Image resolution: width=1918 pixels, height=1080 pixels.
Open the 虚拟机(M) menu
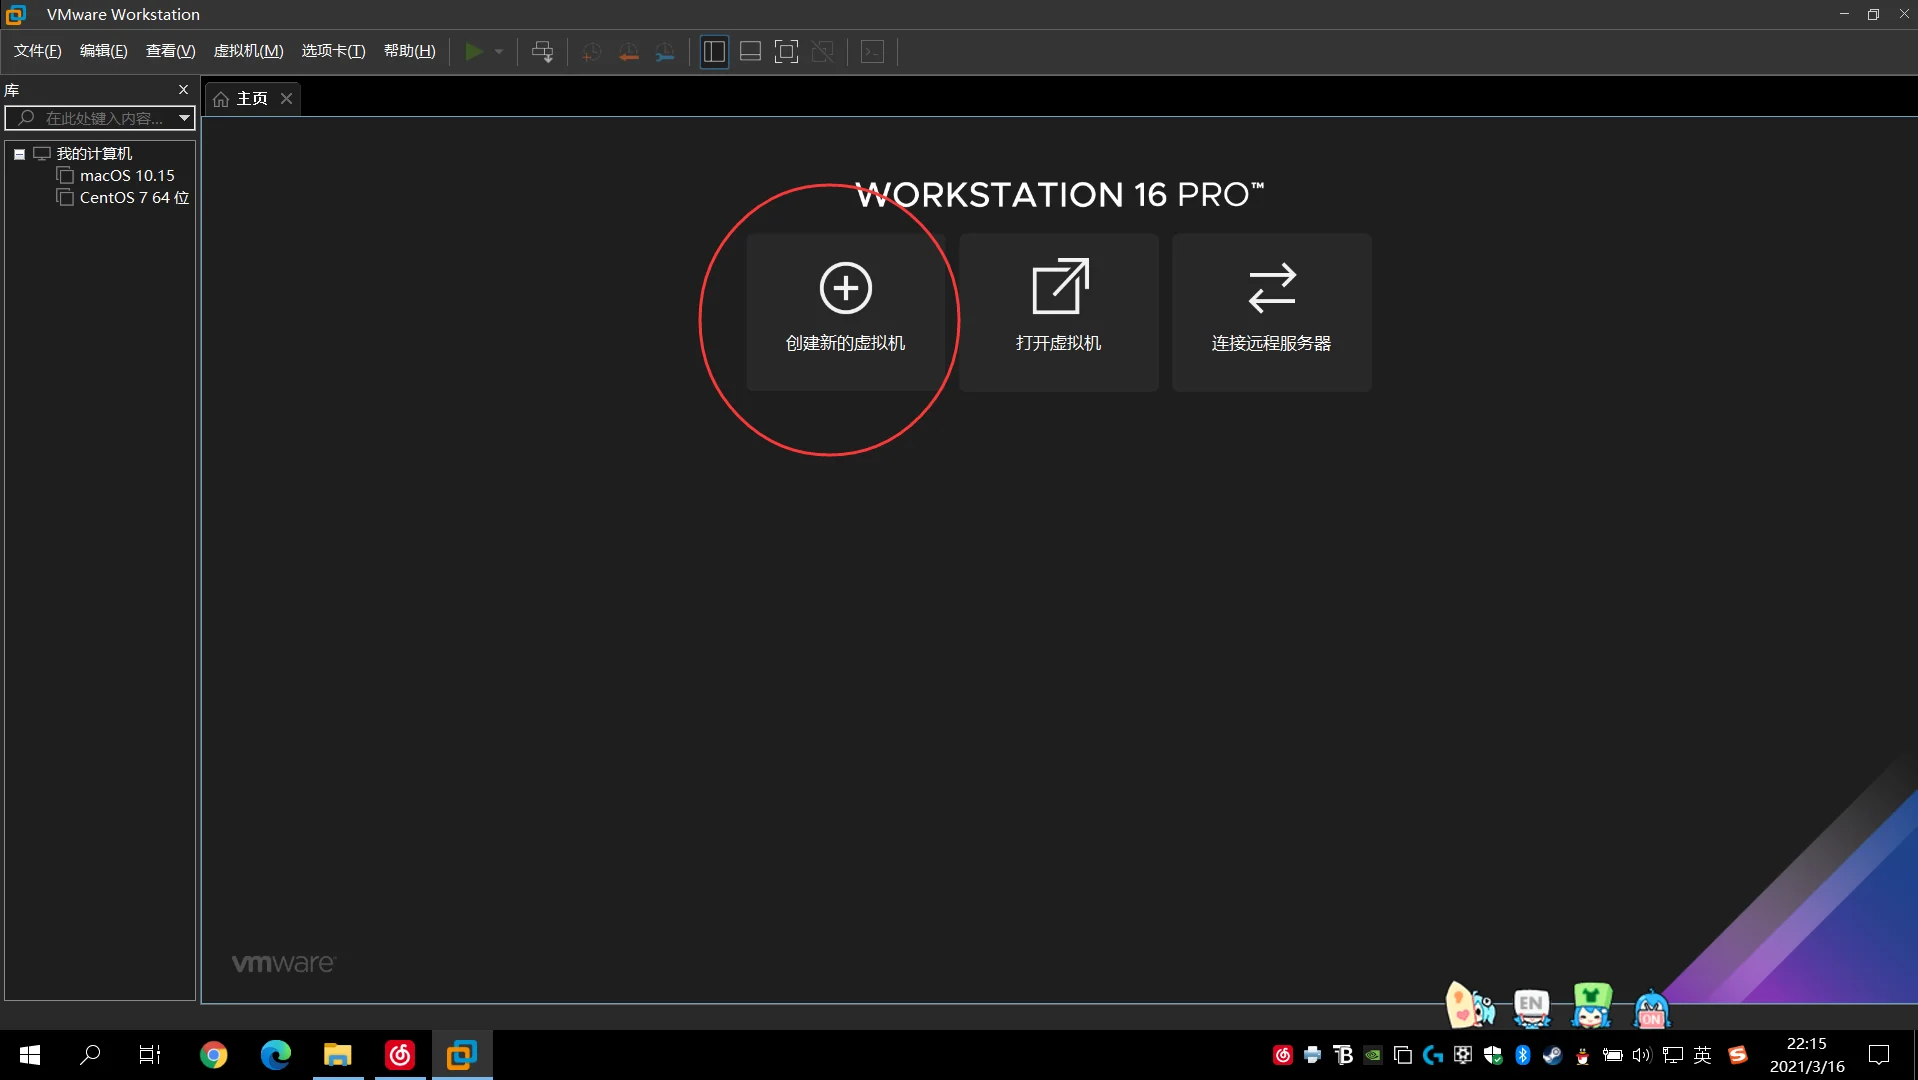tap(249, 51)
